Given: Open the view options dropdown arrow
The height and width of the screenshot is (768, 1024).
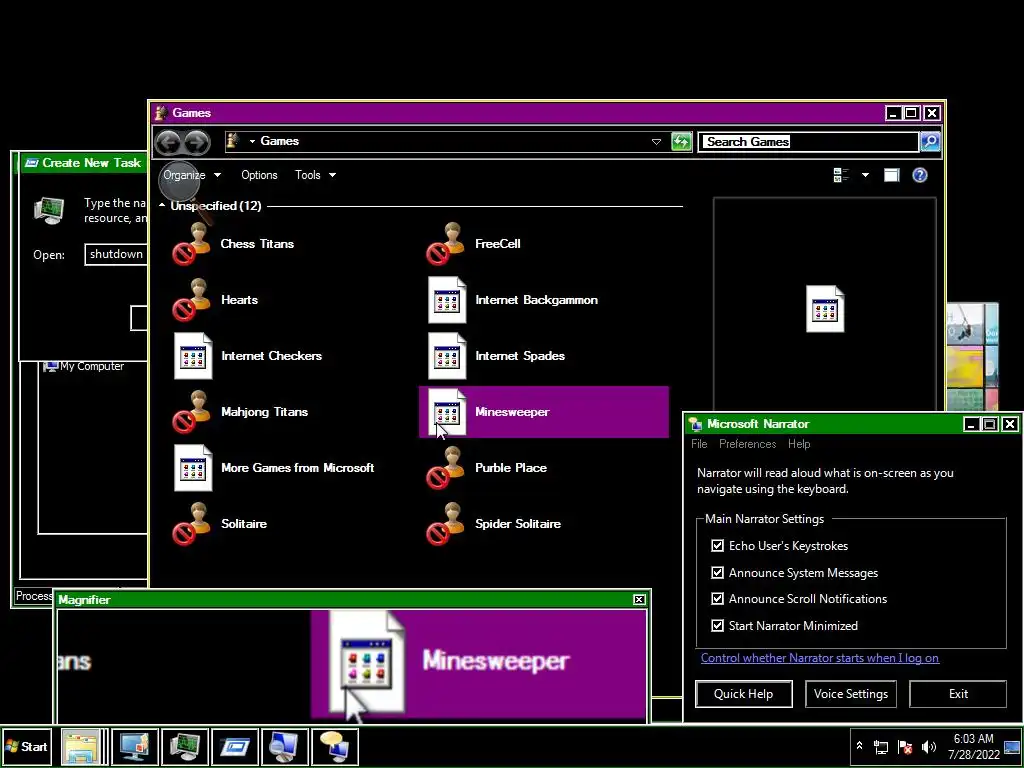Looking at the screenshot, I should click(x=865, y=175).
